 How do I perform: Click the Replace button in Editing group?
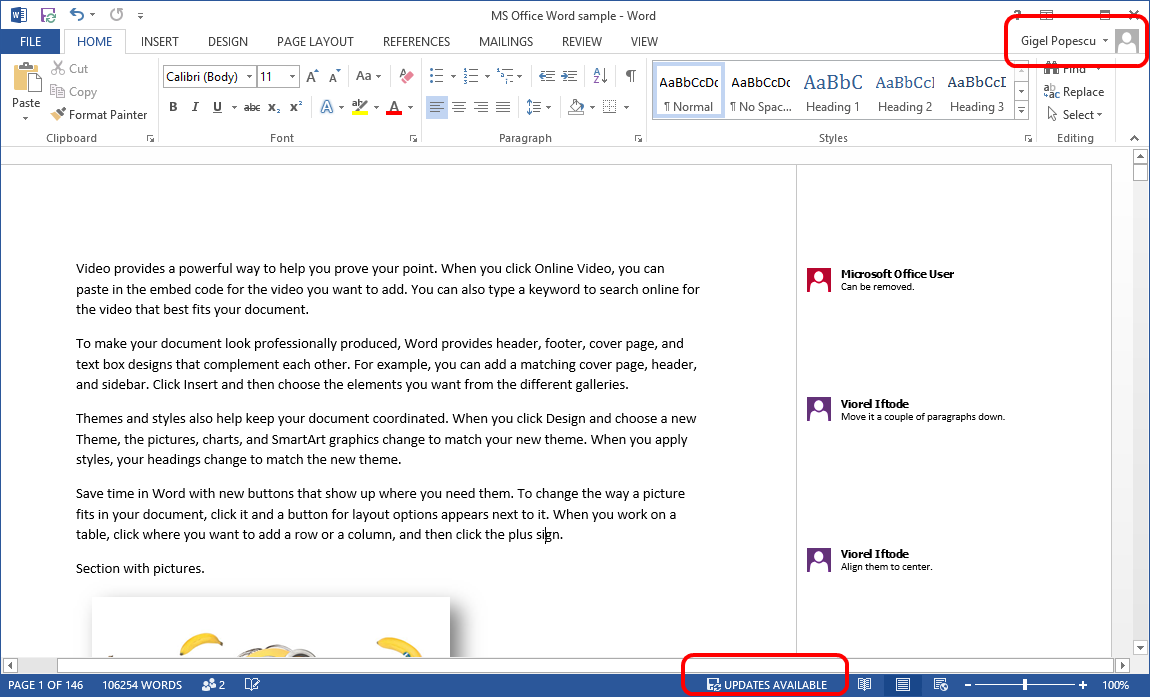tap(1074, 92)
